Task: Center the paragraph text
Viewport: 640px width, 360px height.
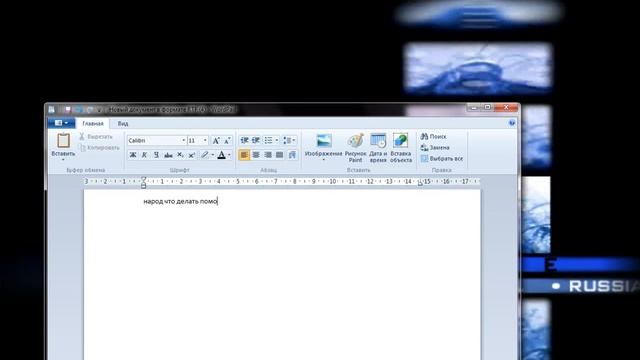Action: pyautogui.click(x=256, y=155)
